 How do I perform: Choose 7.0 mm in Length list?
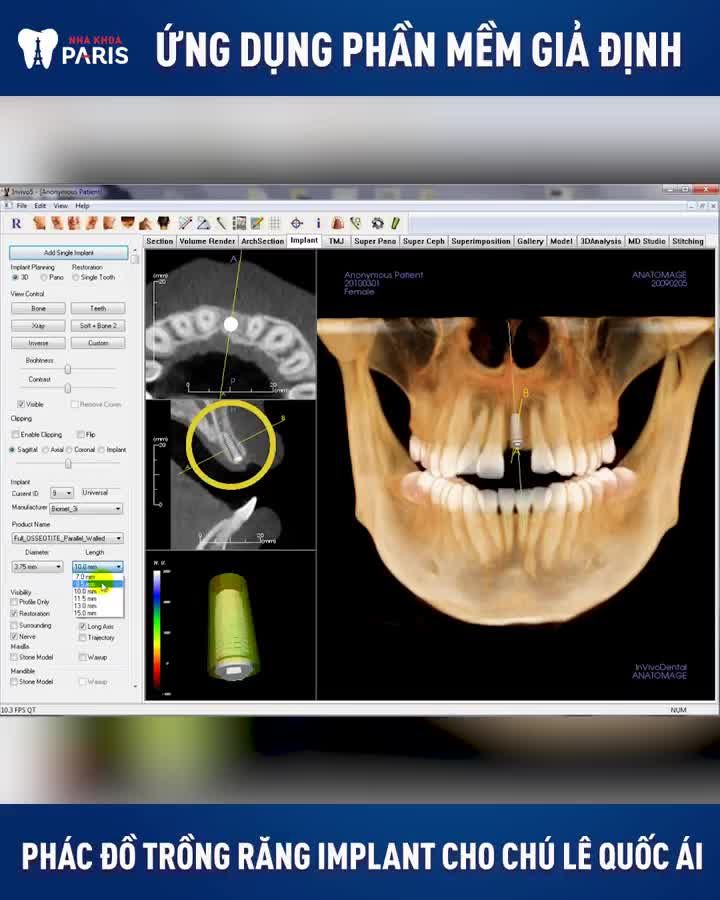click(98, 576)
